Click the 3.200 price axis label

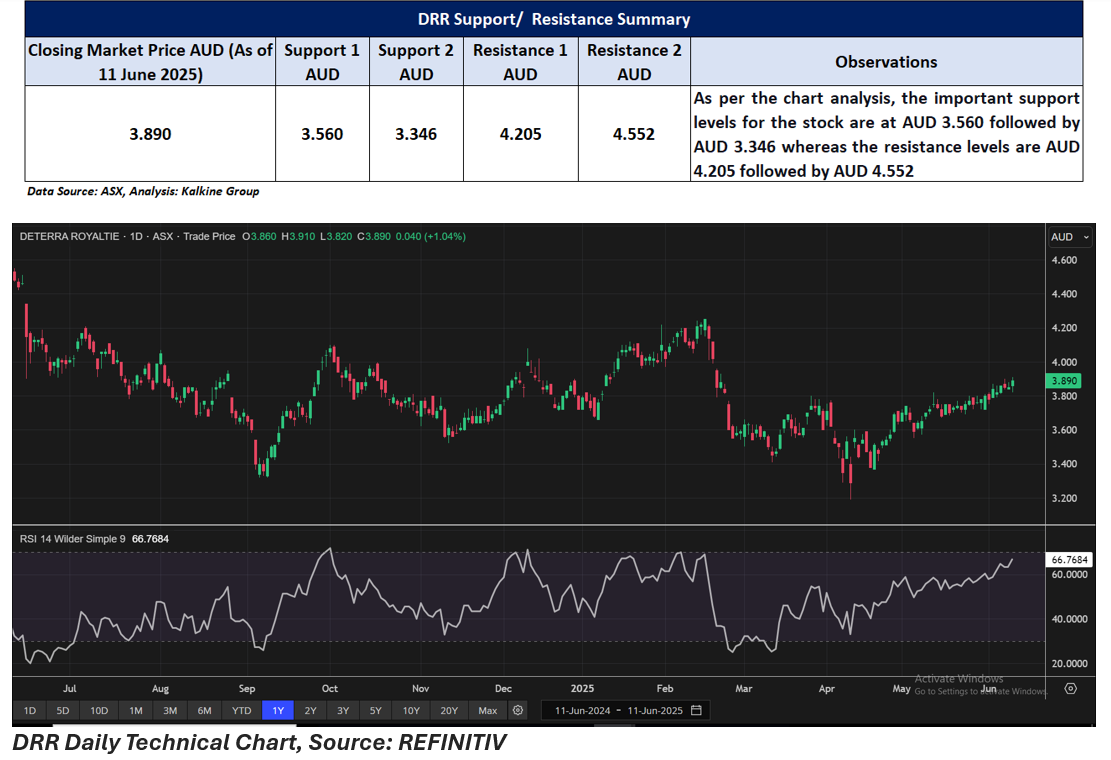(1064, 498)
